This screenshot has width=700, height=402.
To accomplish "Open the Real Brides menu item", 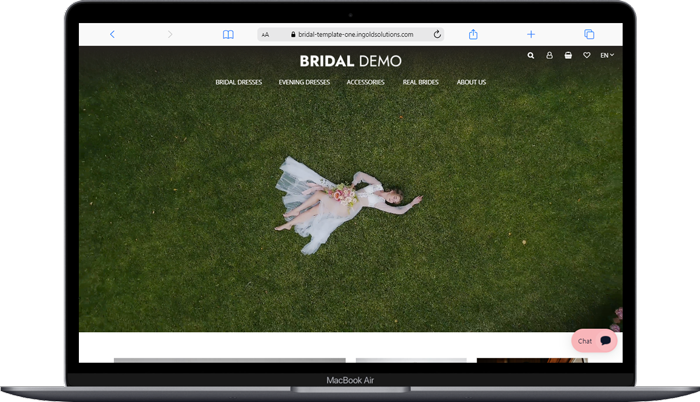I will coord(421,82).
